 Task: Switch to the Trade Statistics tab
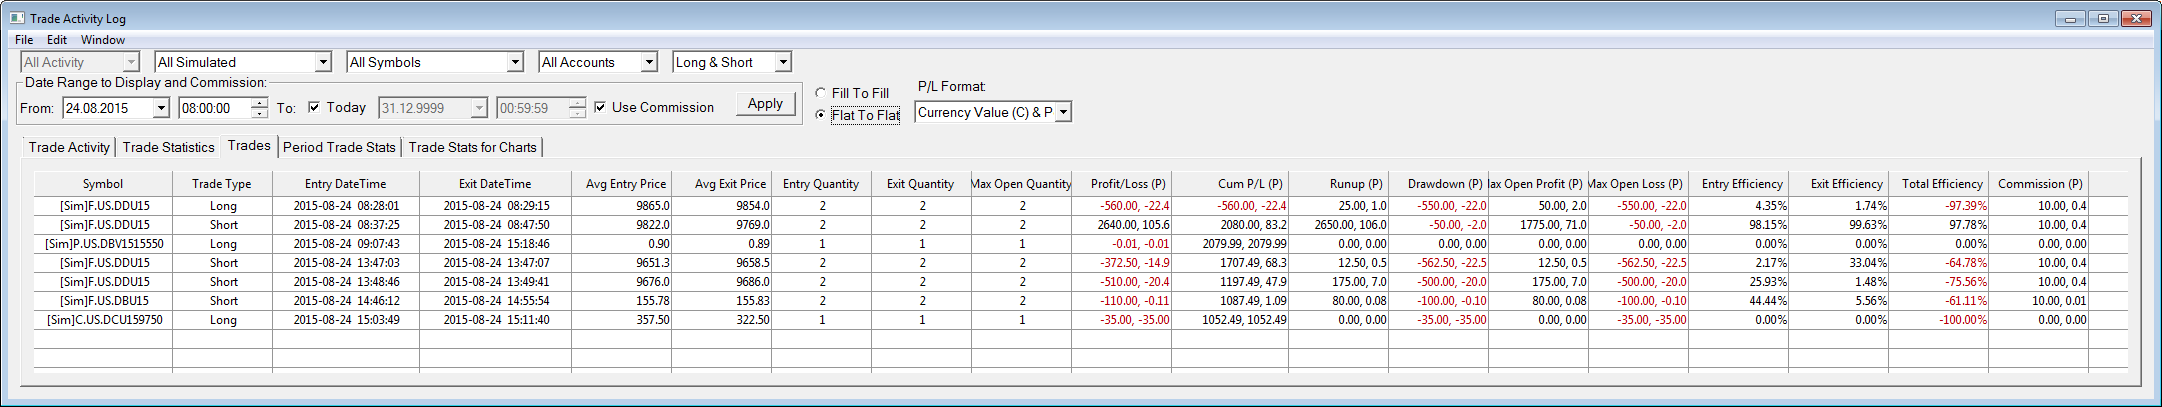[168, 147]
